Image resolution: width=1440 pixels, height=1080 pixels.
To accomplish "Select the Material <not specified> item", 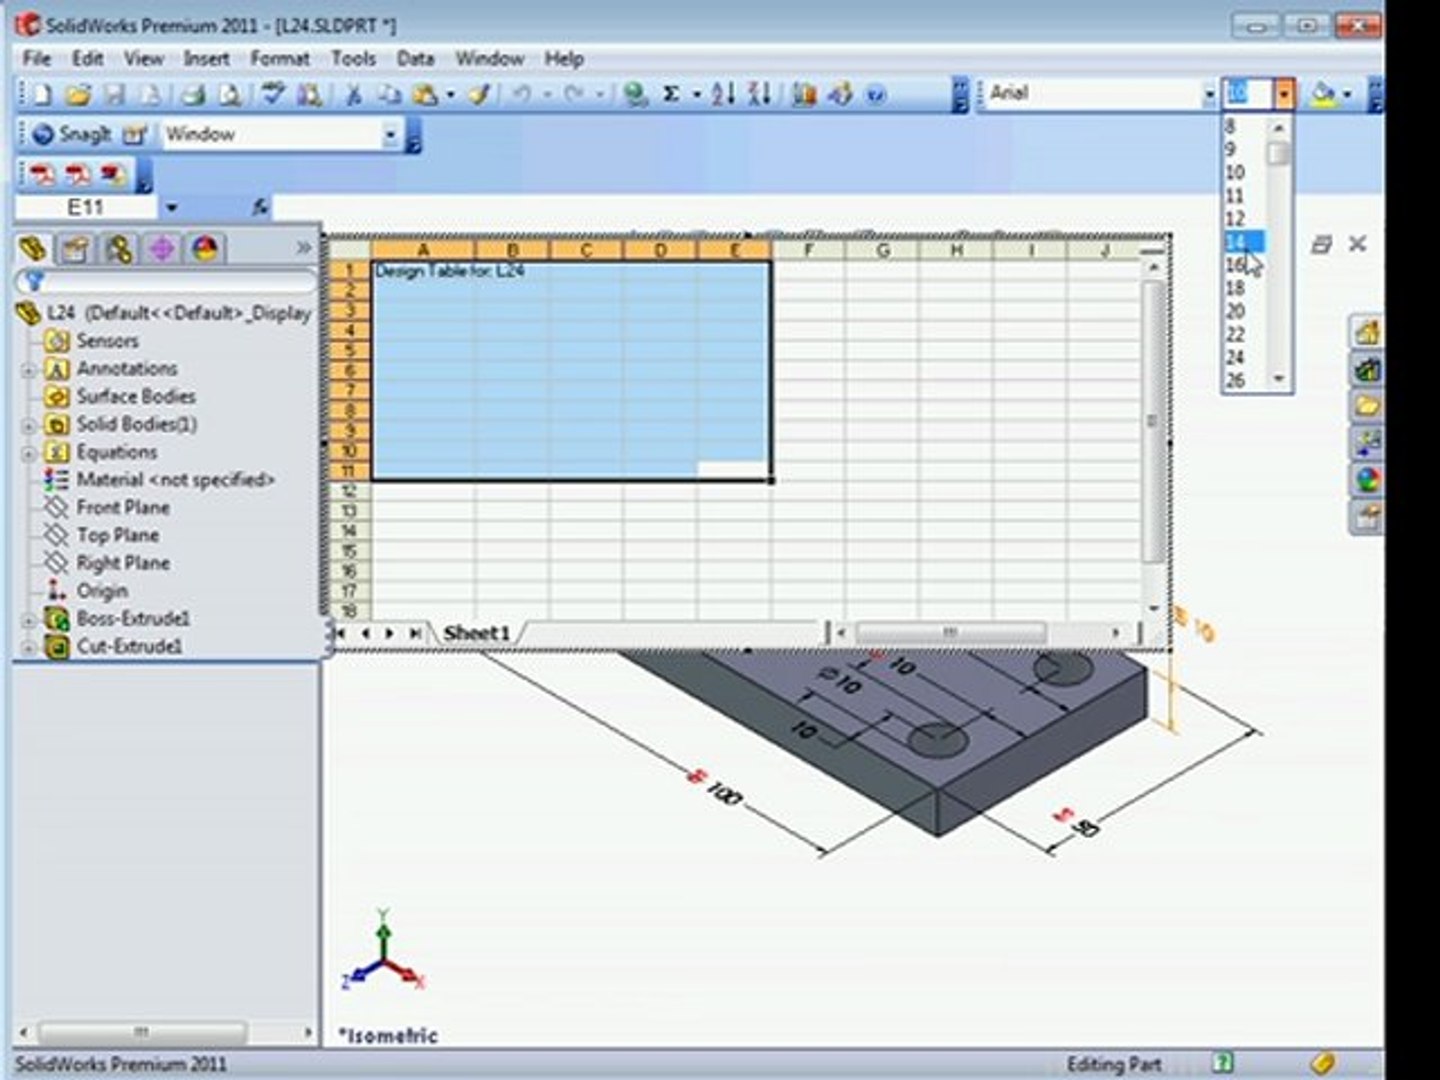I will tap(175, 480).
